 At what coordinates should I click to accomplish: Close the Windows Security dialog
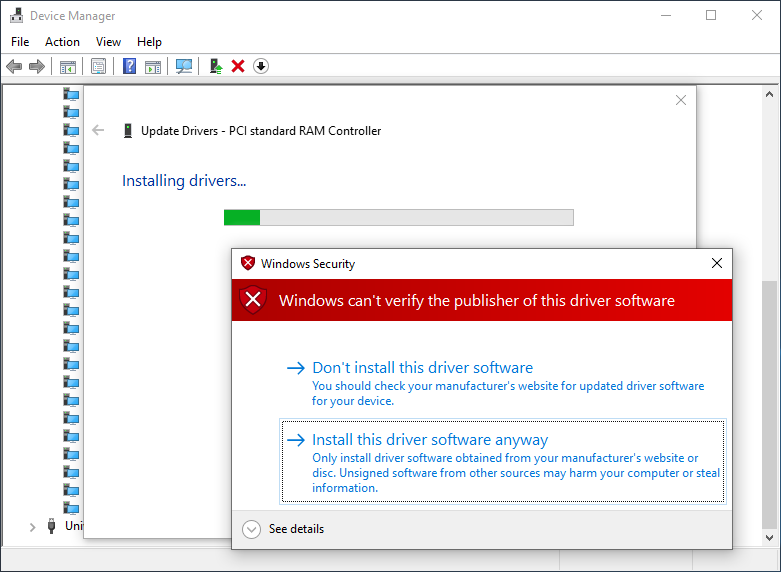(717, 263)
